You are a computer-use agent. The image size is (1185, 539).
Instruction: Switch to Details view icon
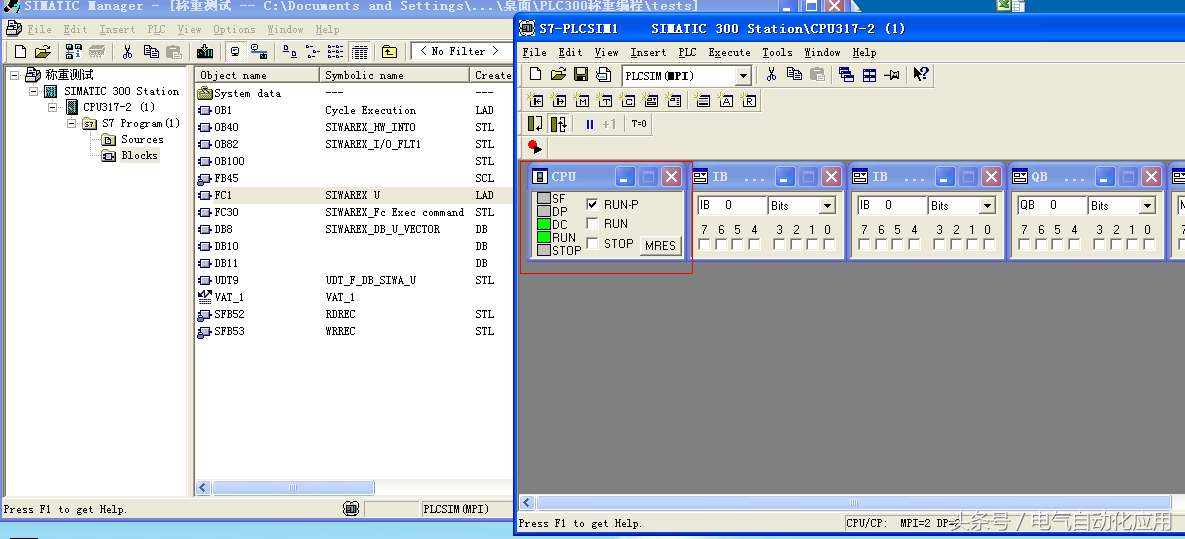[x=360, y=51]
